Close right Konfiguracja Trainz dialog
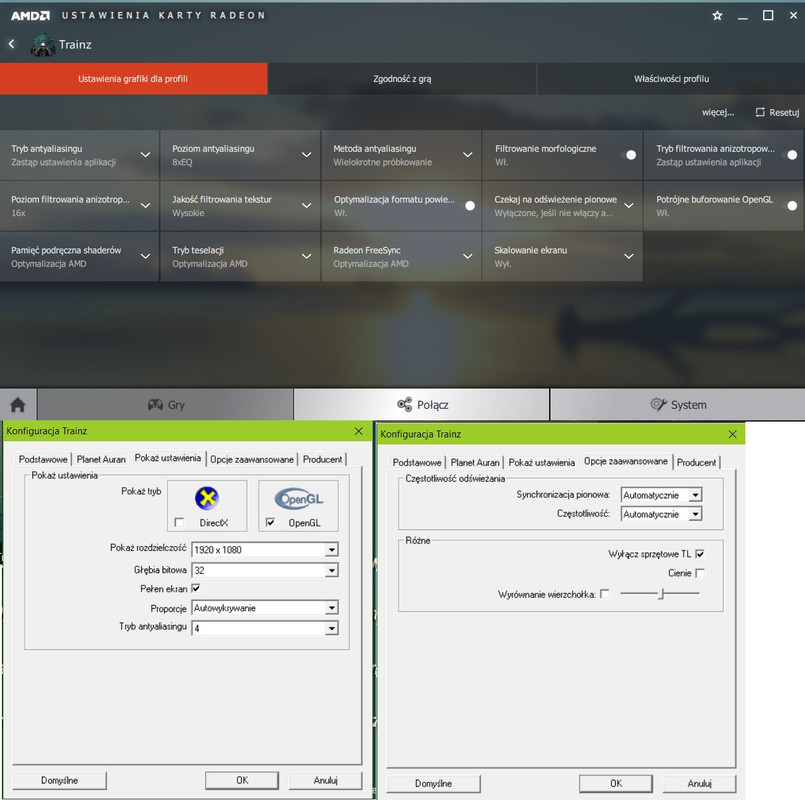Screen dimensions: 805x800 (x=733, y=434)
